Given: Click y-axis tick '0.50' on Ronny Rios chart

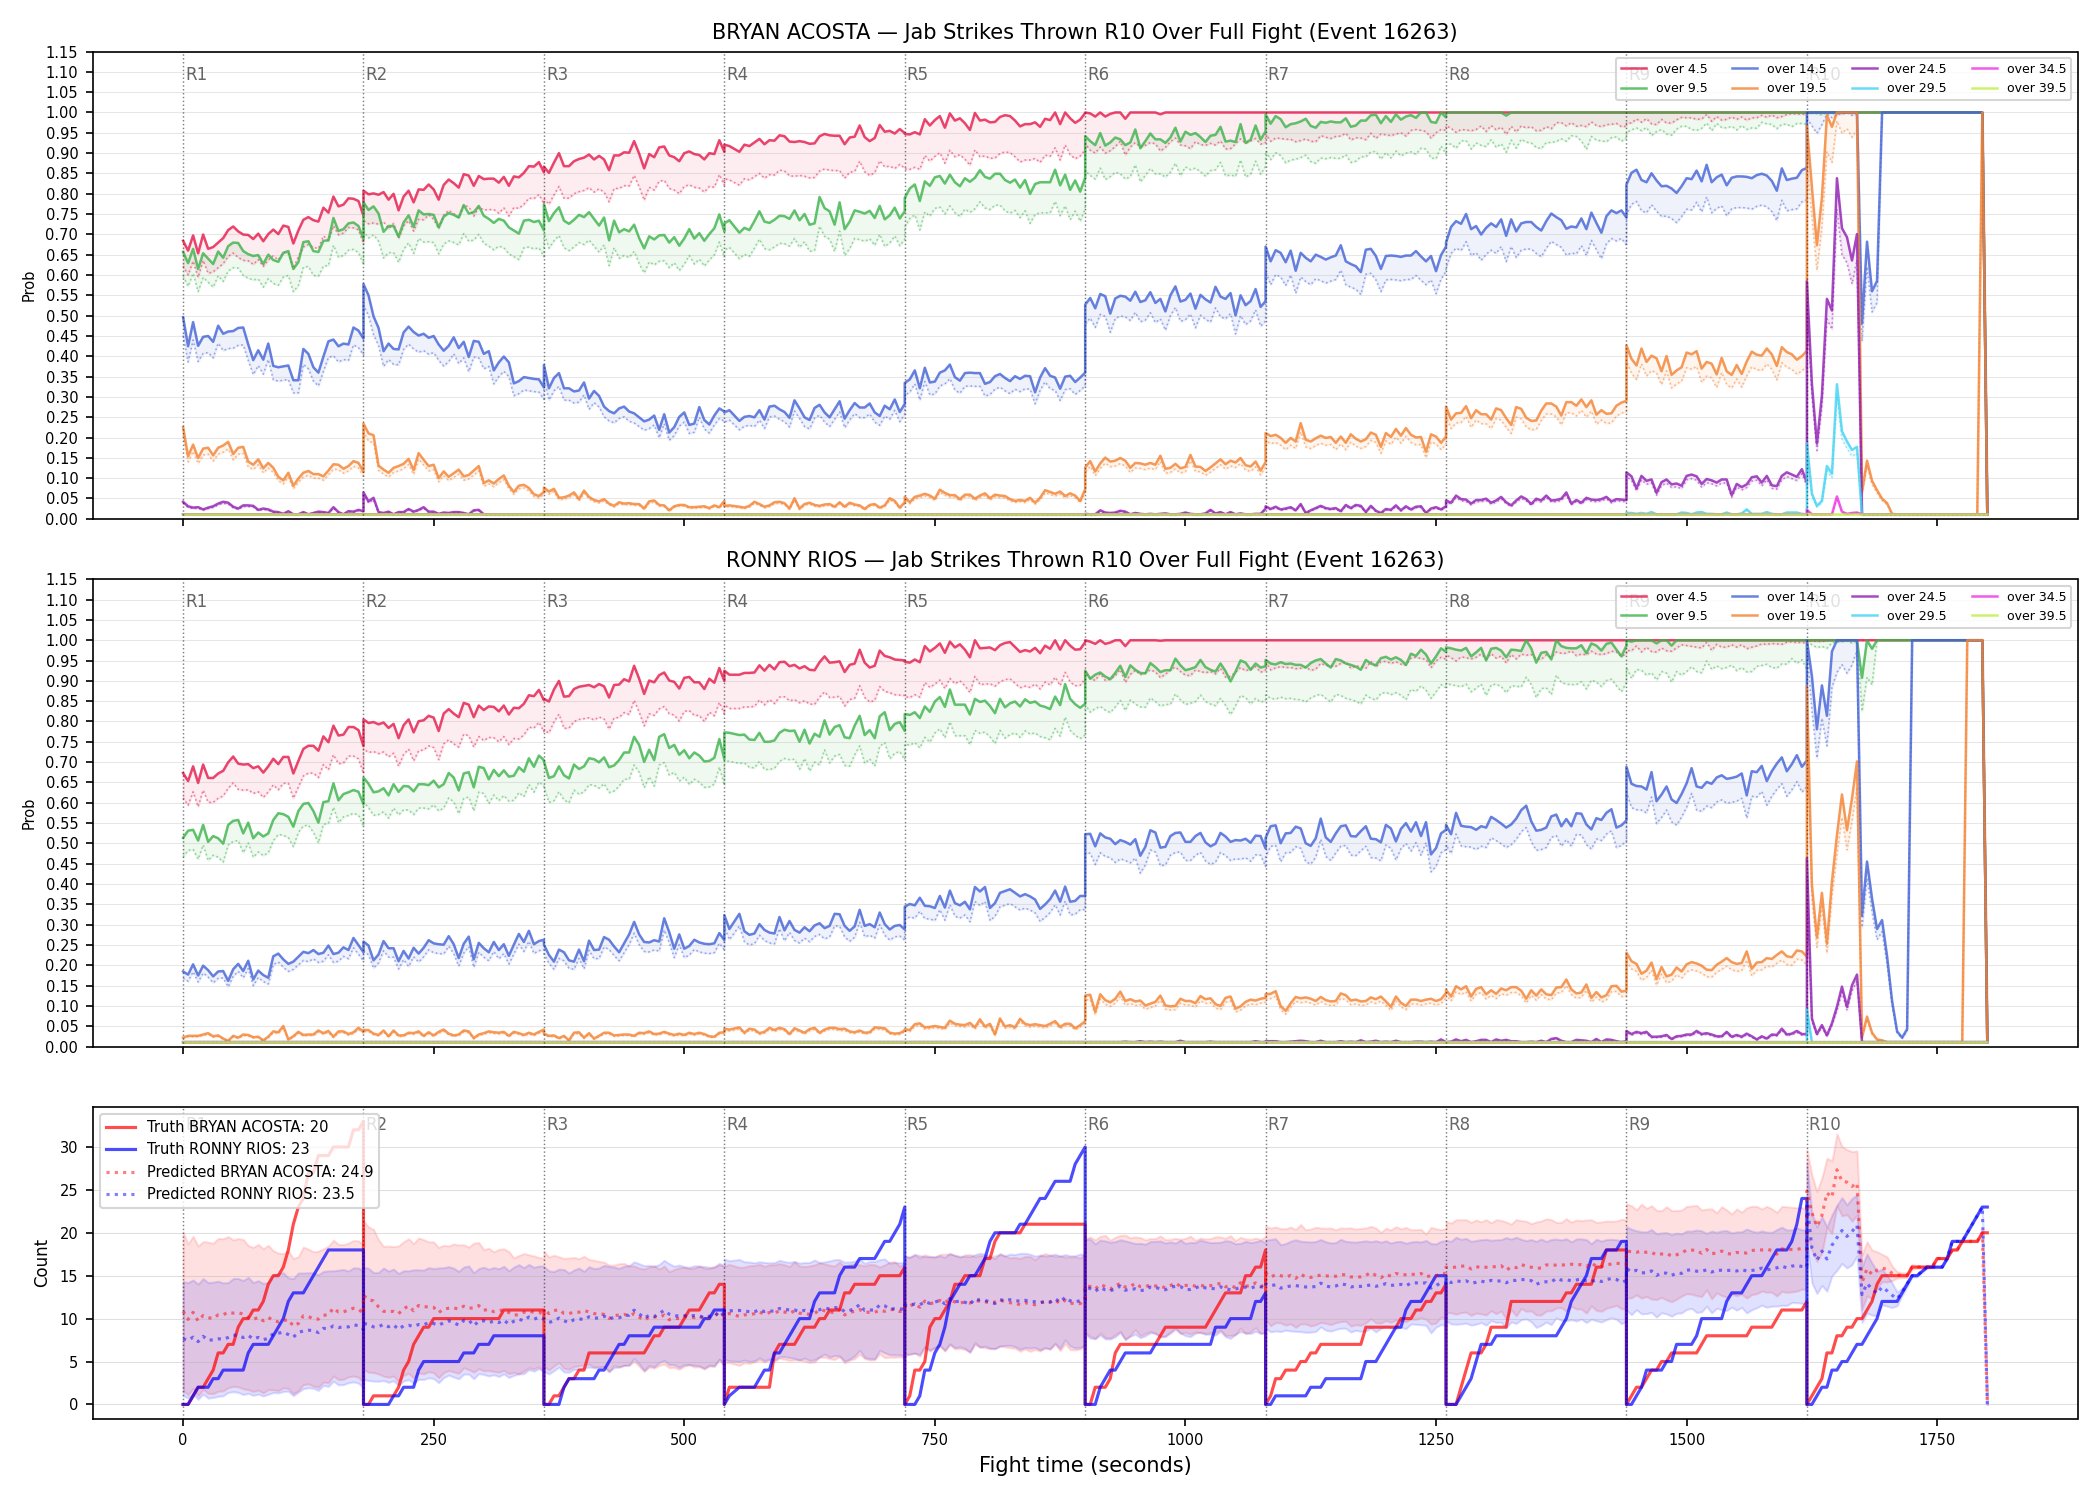Looking at the screenshot, I should (62, 843).
